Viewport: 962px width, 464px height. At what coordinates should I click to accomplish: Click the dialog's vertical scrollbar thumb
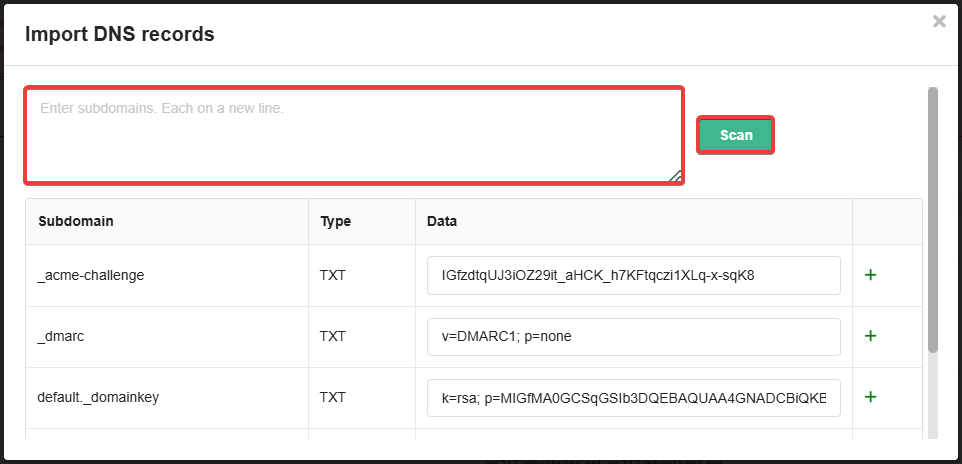(933, 220)
